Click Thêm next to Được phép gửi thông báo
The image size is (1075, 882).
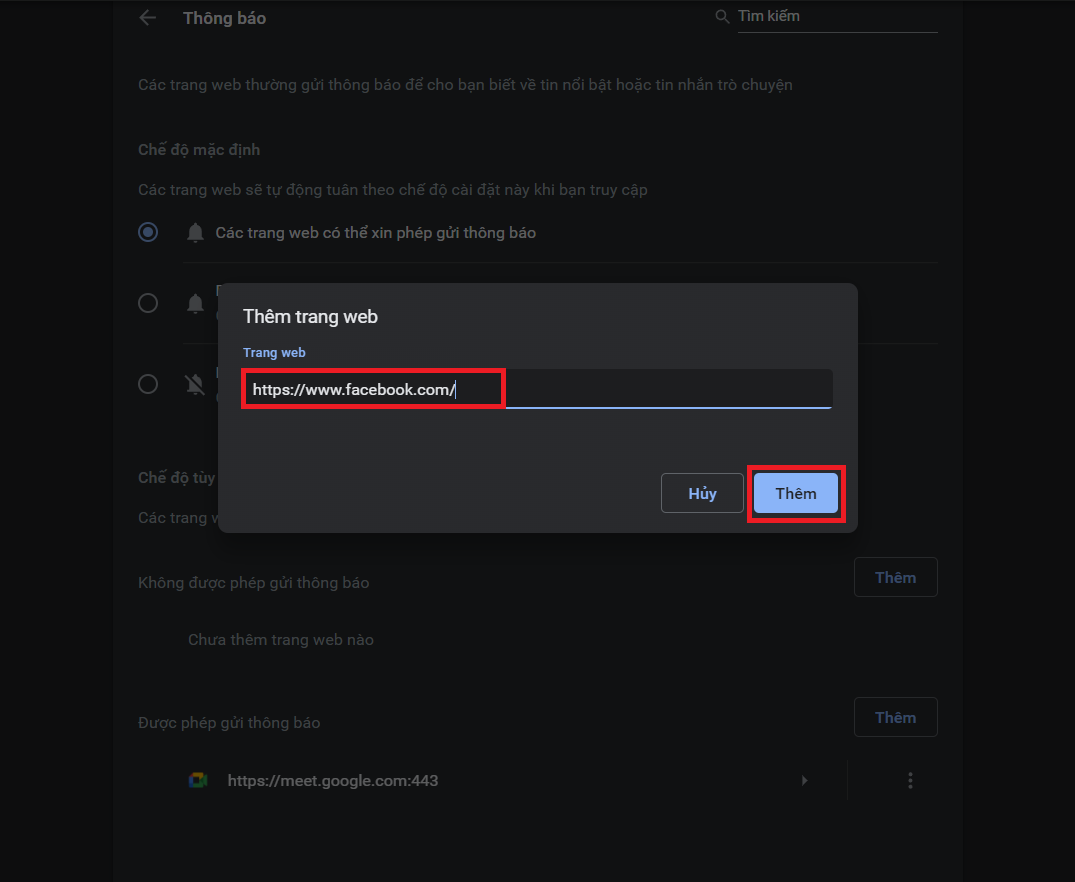pos(895,717)
